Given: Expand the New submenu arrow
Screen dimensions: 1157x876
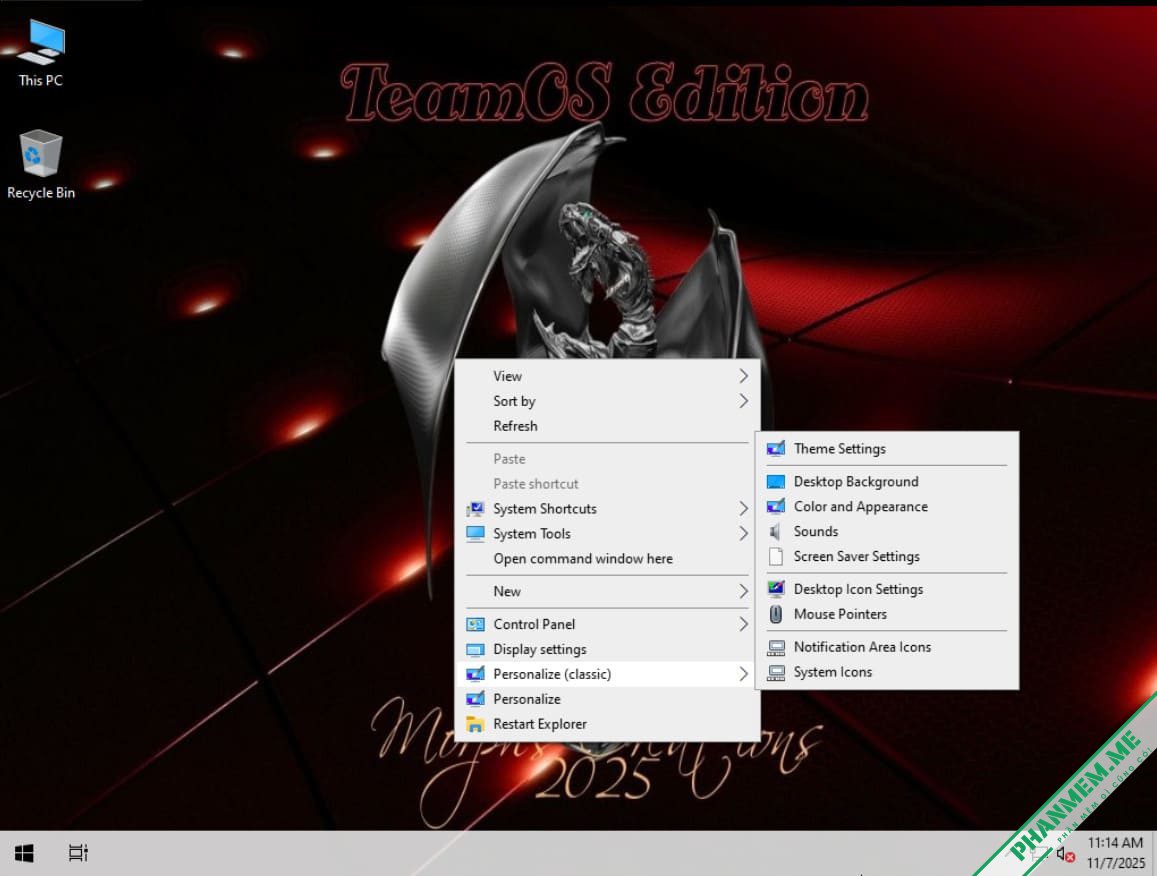Looking at the screenshot, I should click(x=744, y=591).
